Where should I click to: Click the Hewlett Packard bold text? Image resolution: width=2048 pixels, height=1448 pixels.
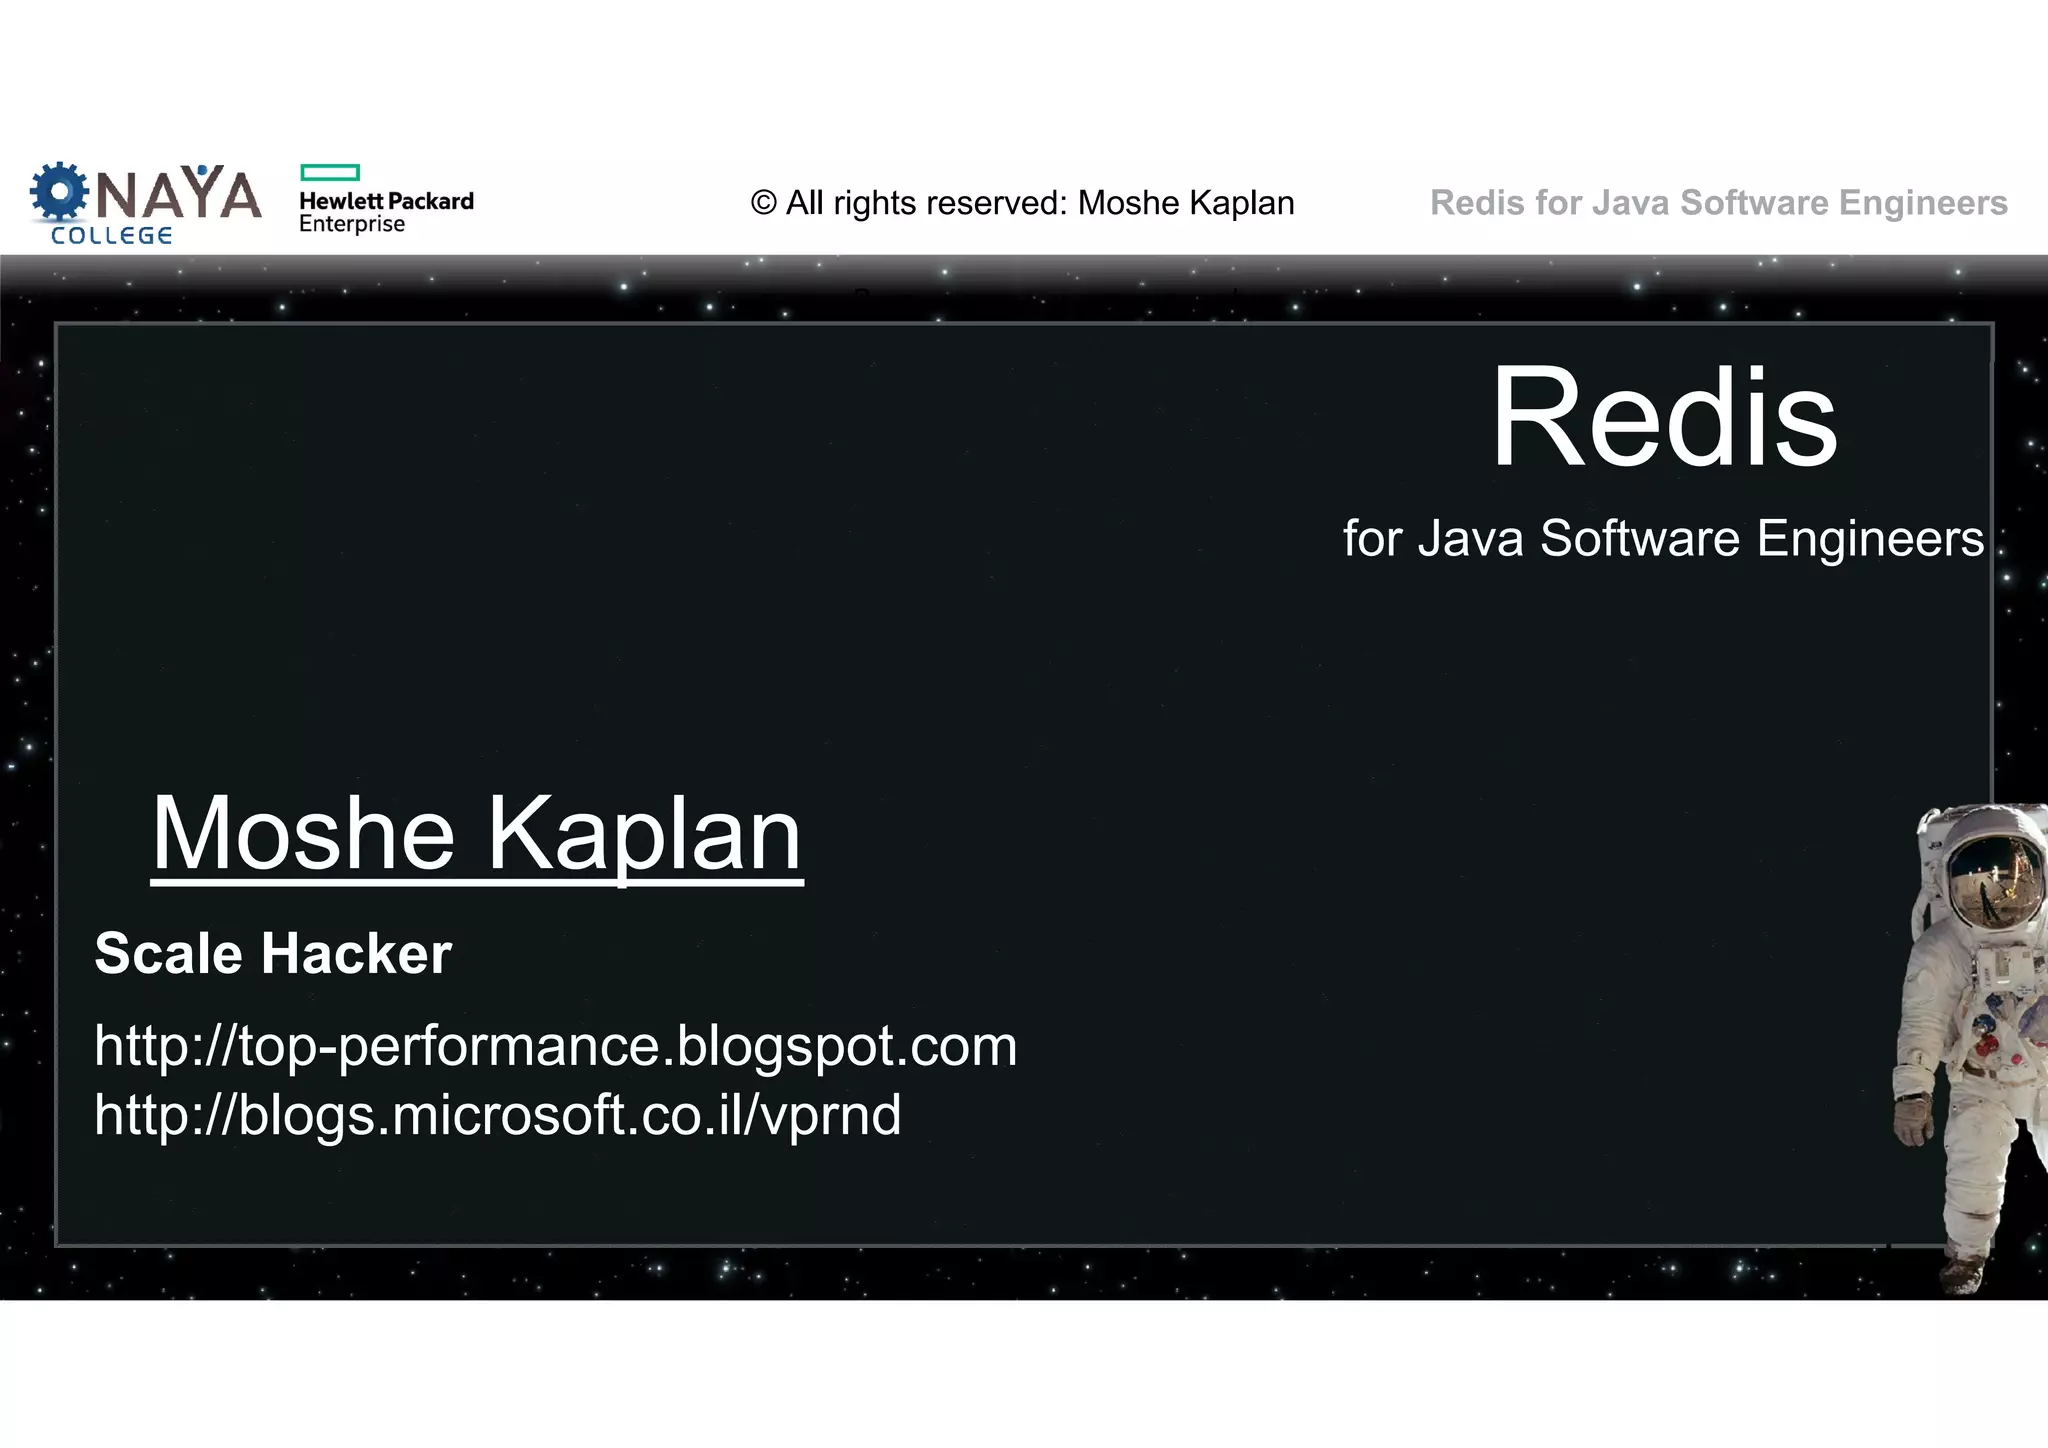click(386, 201)
